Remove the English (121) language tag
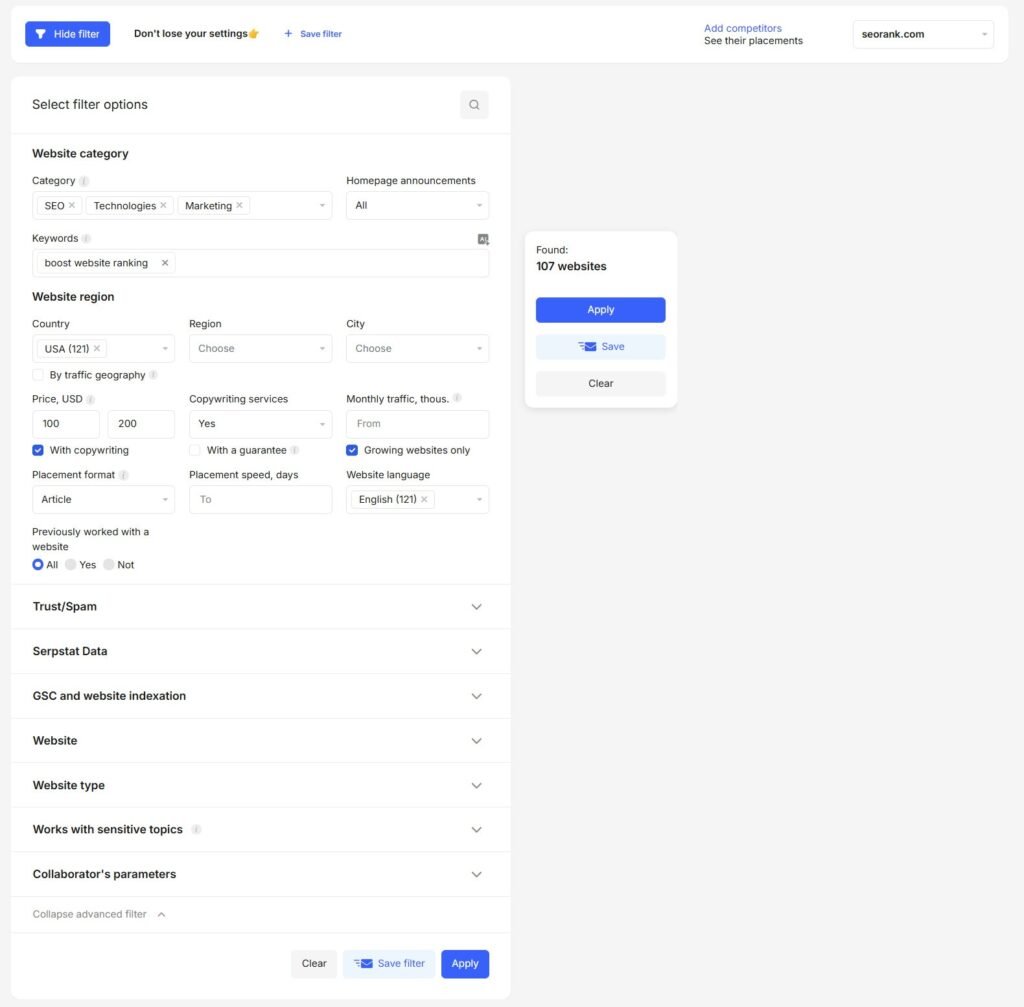 point(424,499)
